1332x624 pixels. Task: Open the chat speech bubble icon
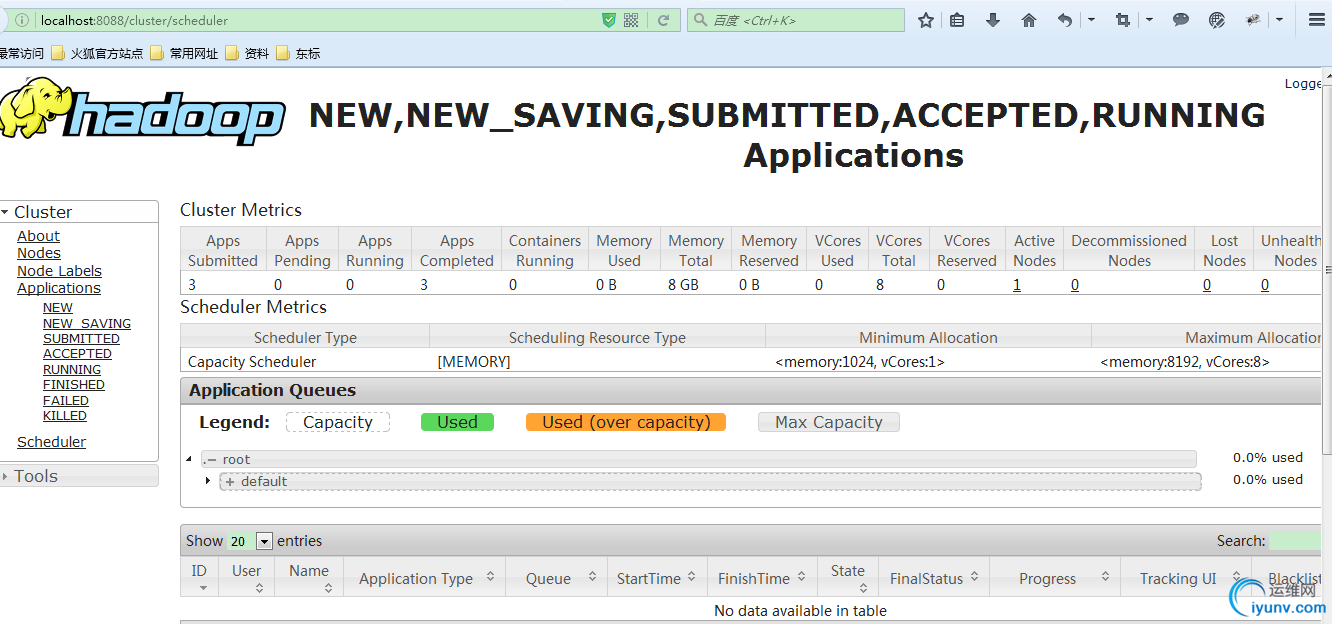click(x=1181, y=20)
